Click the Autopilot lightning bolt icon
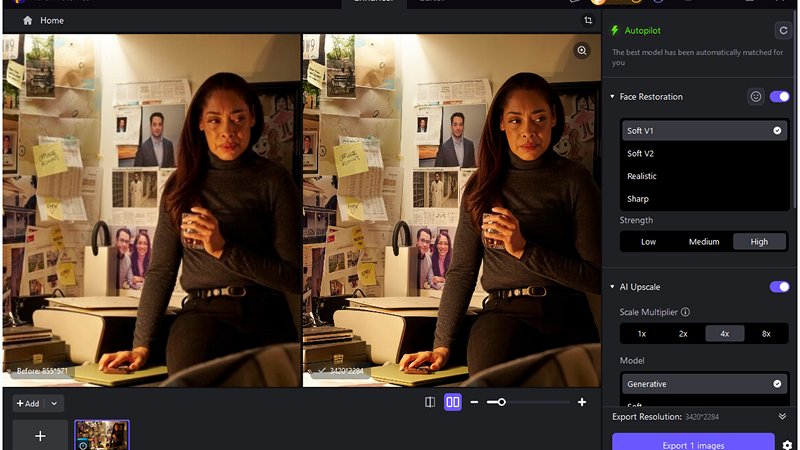 615,31
